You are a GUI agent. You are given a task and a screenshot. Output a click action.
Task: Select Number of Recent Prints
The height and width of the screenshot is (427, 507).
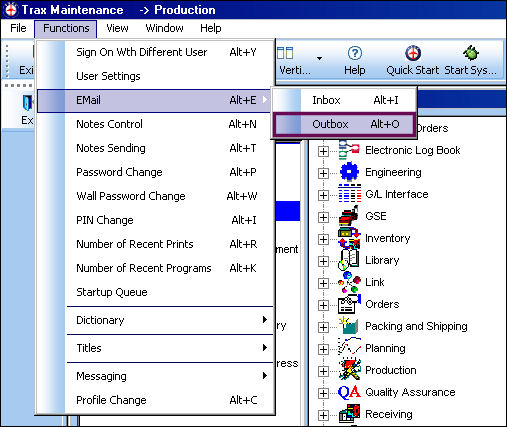point(155,244)
